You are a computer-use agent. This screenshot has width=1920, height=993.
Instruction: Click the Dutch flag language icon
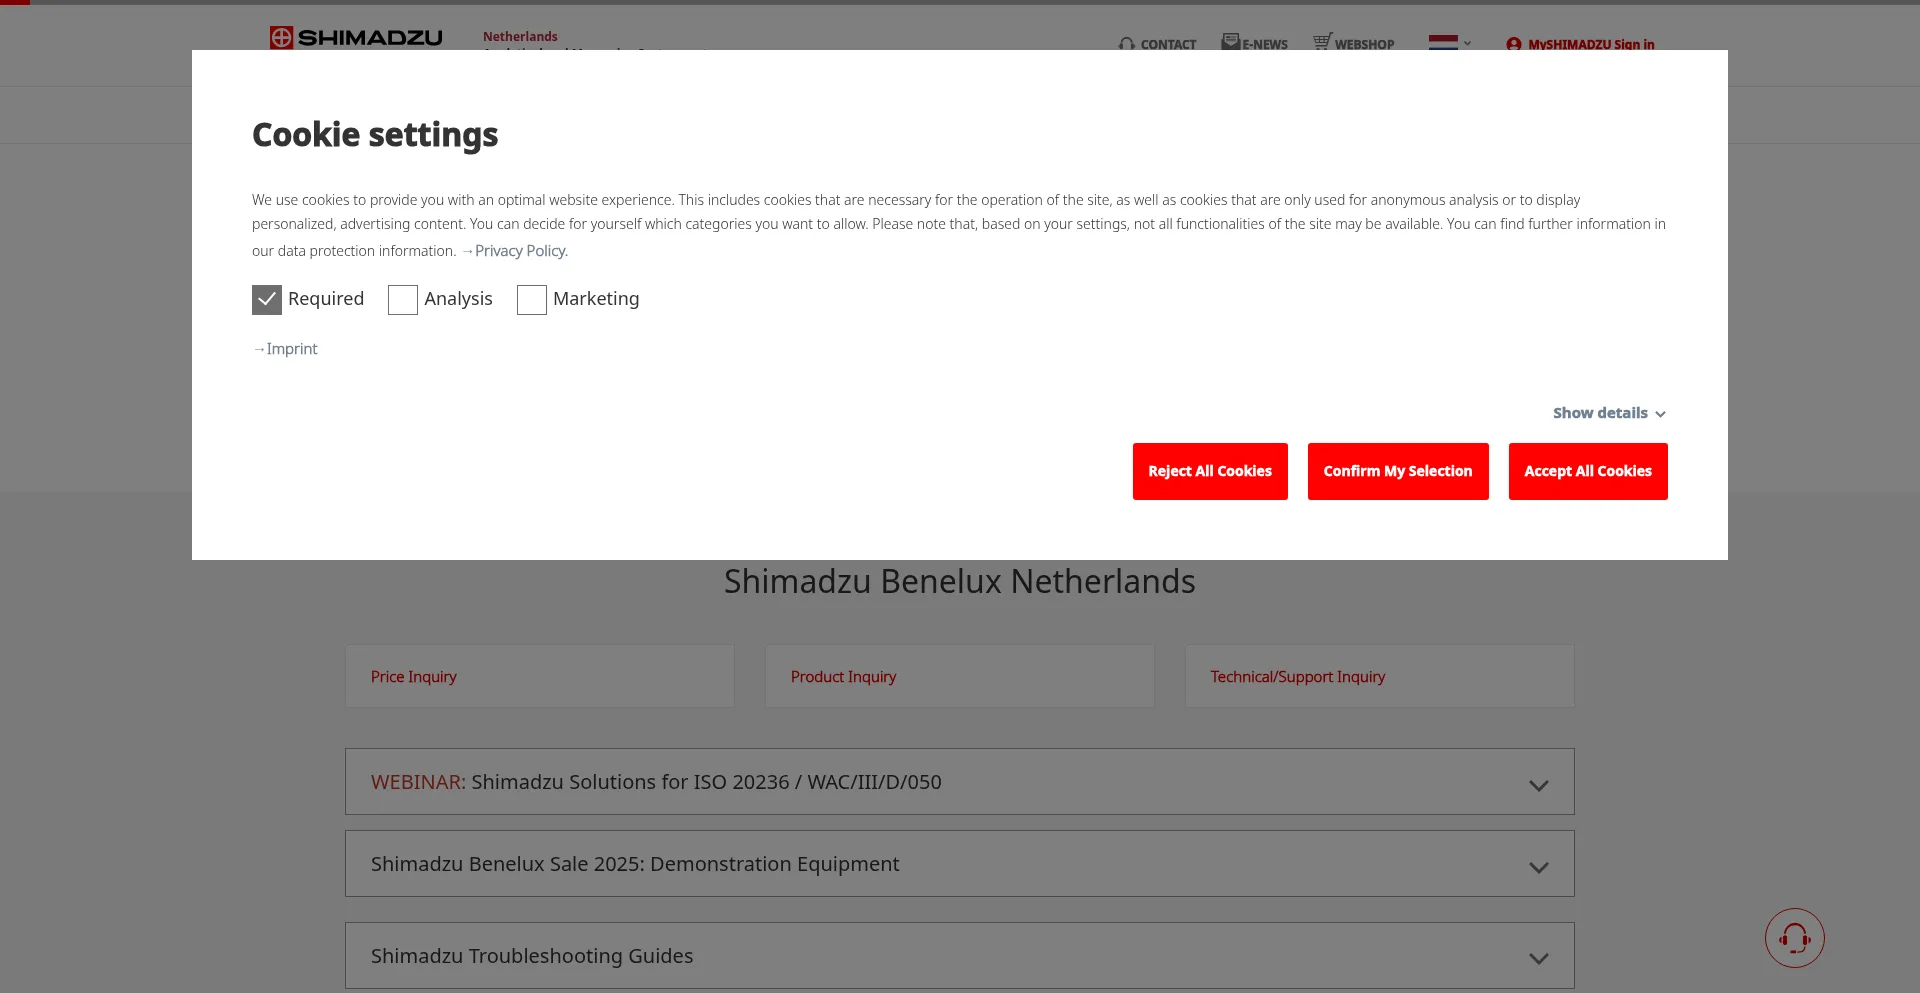(x=1442, y=43)
